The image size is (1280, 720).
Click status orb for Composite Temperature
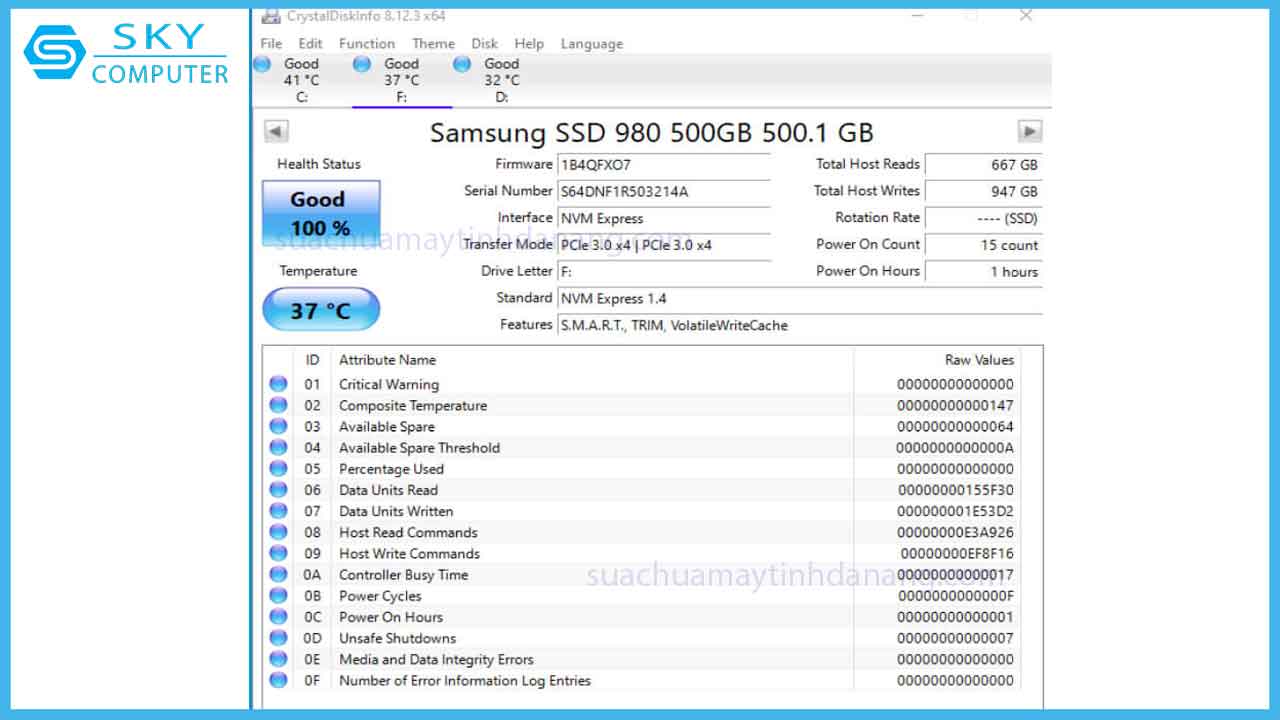[x=278, y=405]
